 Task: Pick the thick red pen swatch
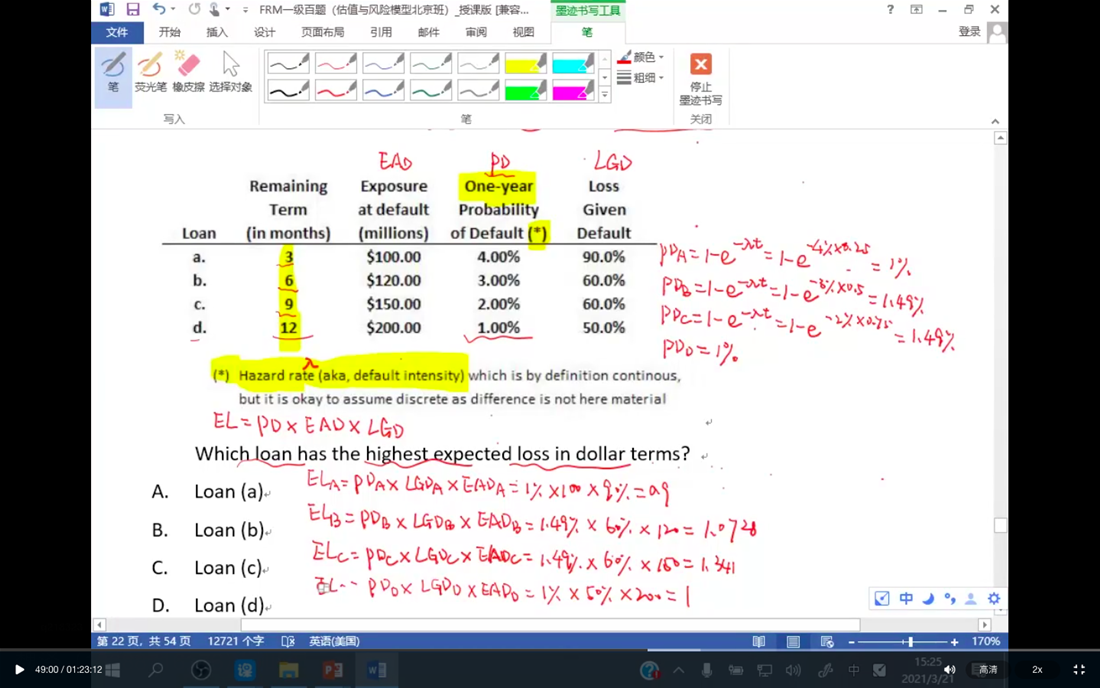[x=335, y=90]
